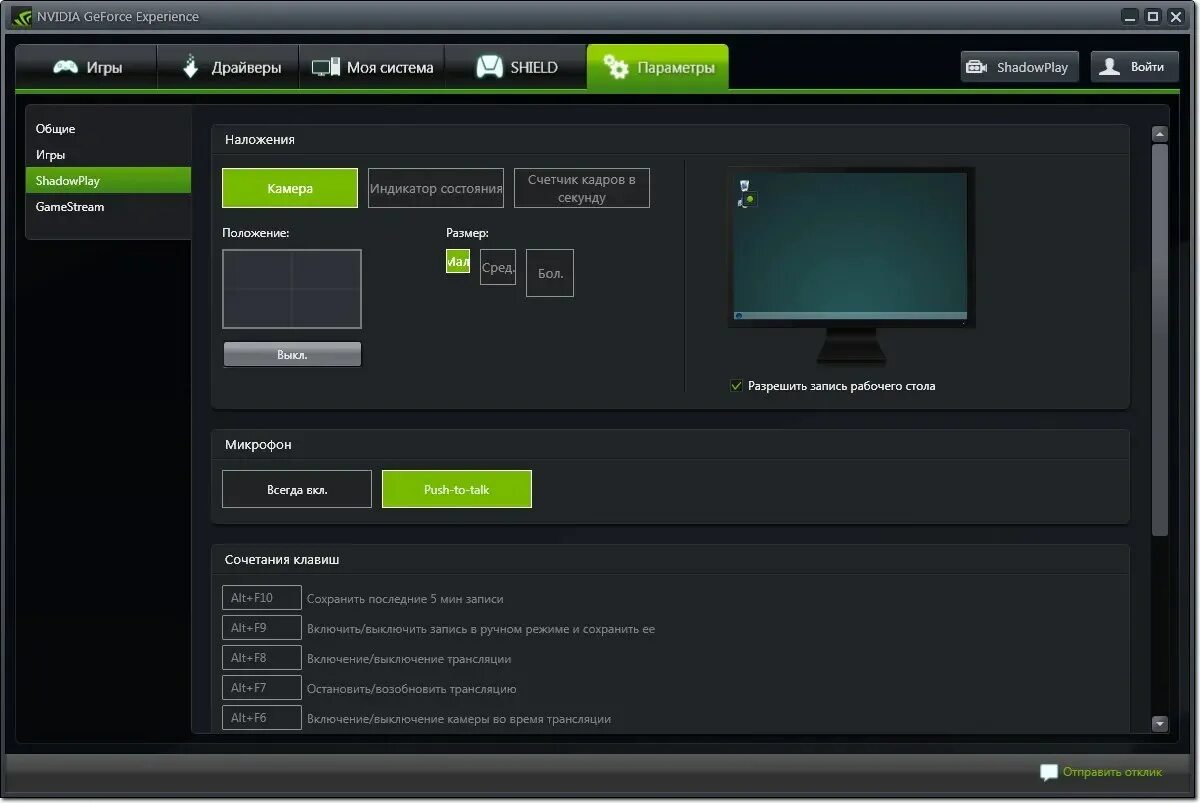Viewport: 1200px width, 803px height.
Task: Click the camera position grid
Action: (x=292, y=289)
